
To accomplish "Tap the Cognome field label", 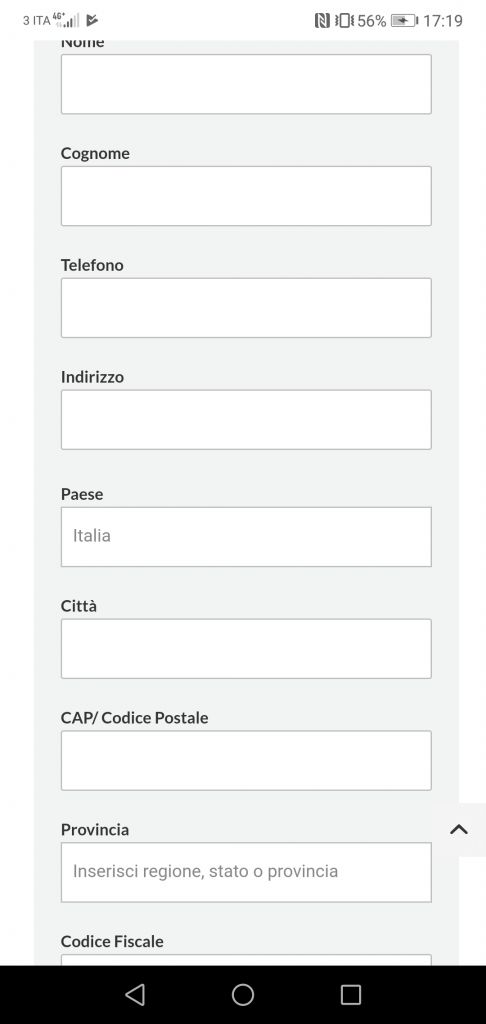I will point(95,153).
